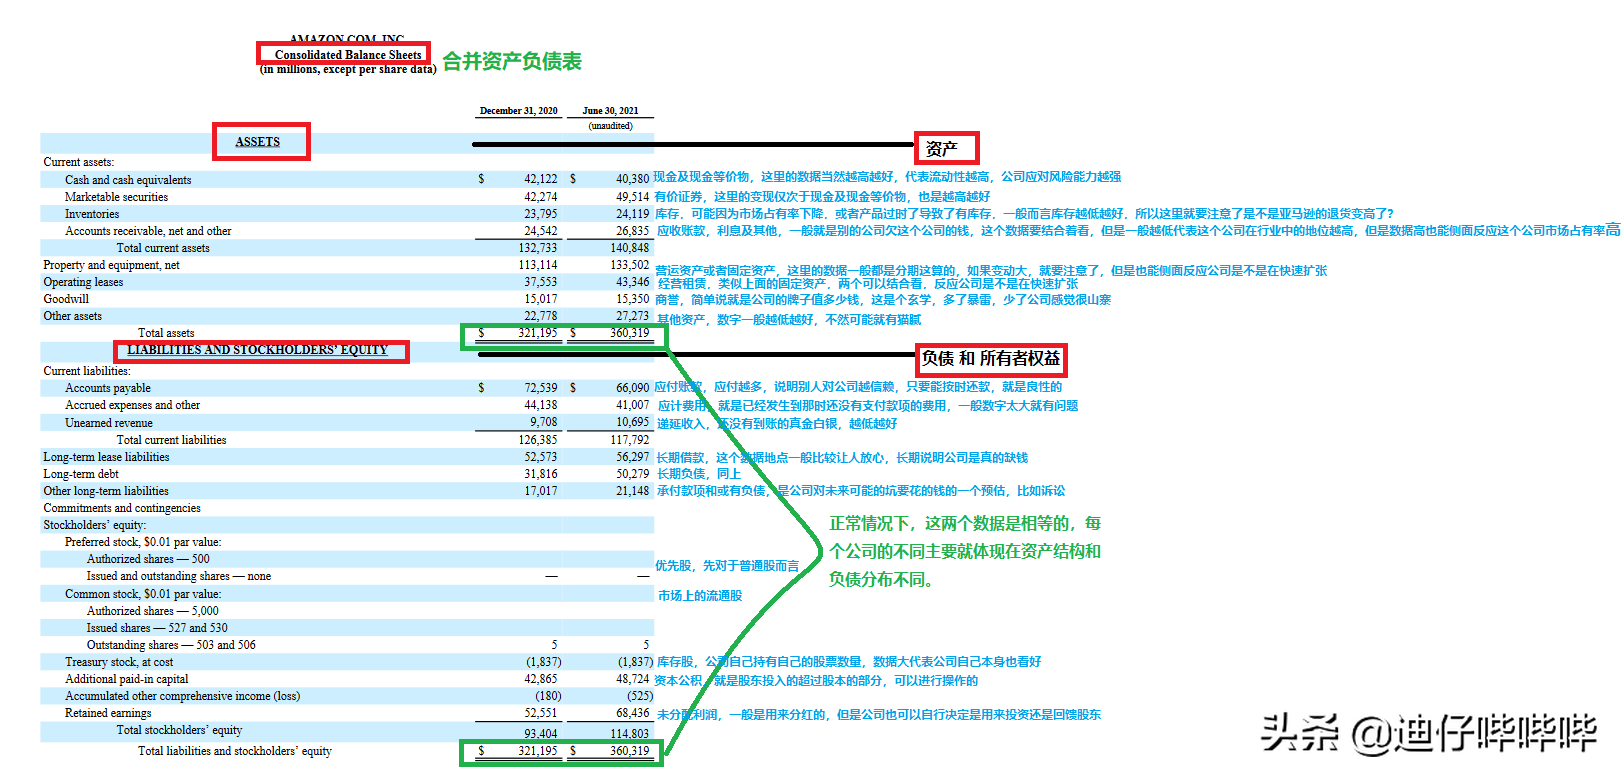Click Commitments and contingencies label
The width and height of the screenshot is (1621, 777).
tap(122, 508)
